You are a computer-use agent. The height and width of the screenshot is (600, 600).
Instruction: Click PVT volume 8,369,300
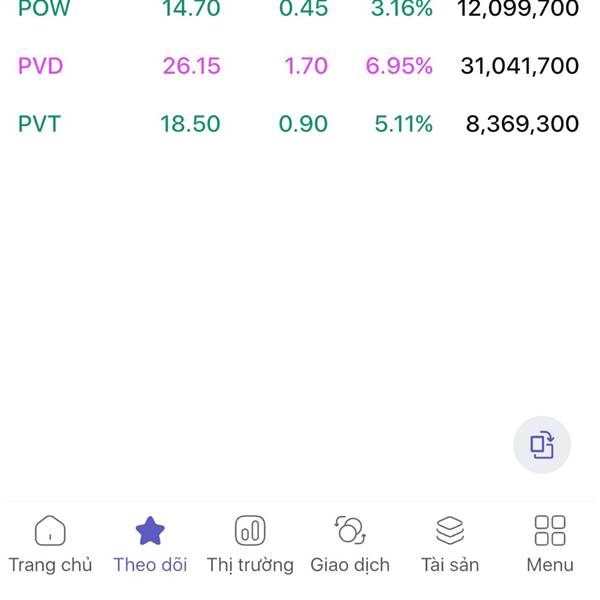(x=522, y=124)
